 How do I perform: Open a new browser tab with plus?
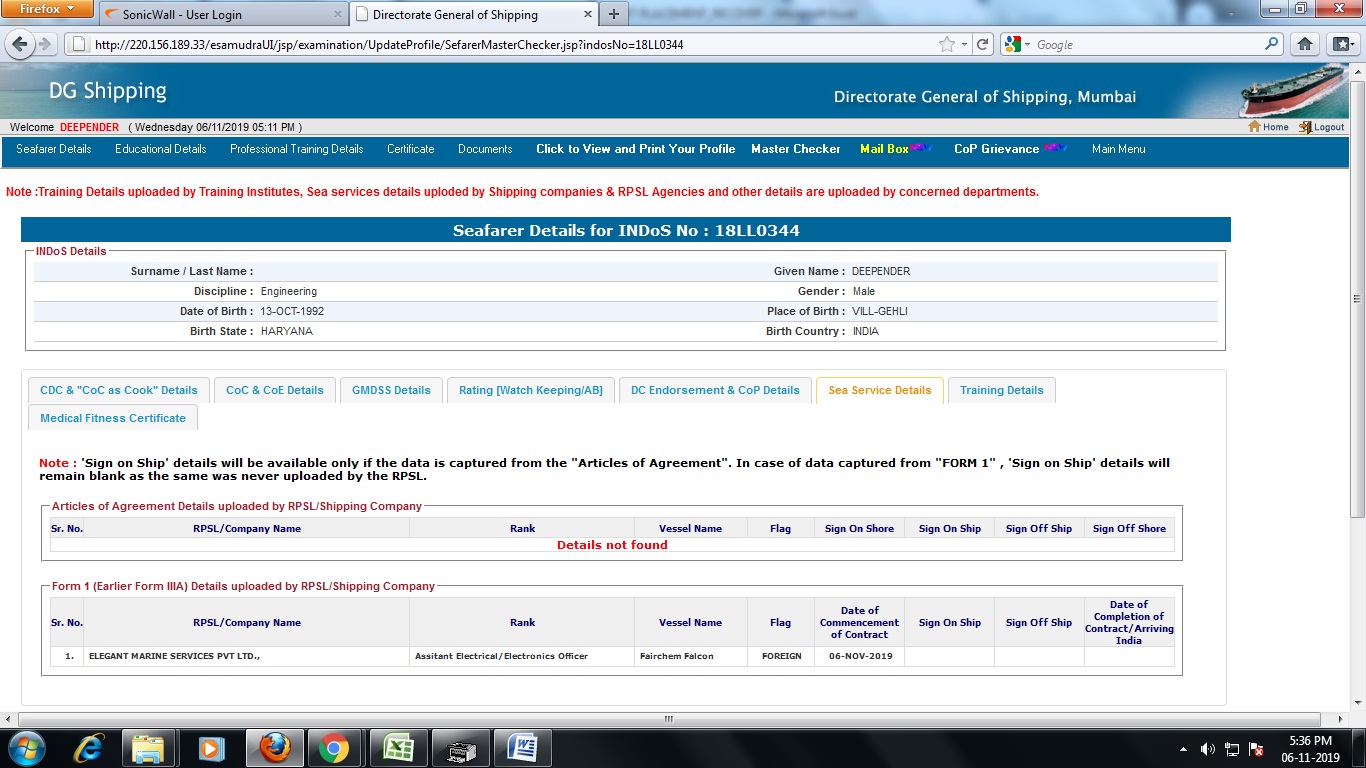tap(613, 14)
